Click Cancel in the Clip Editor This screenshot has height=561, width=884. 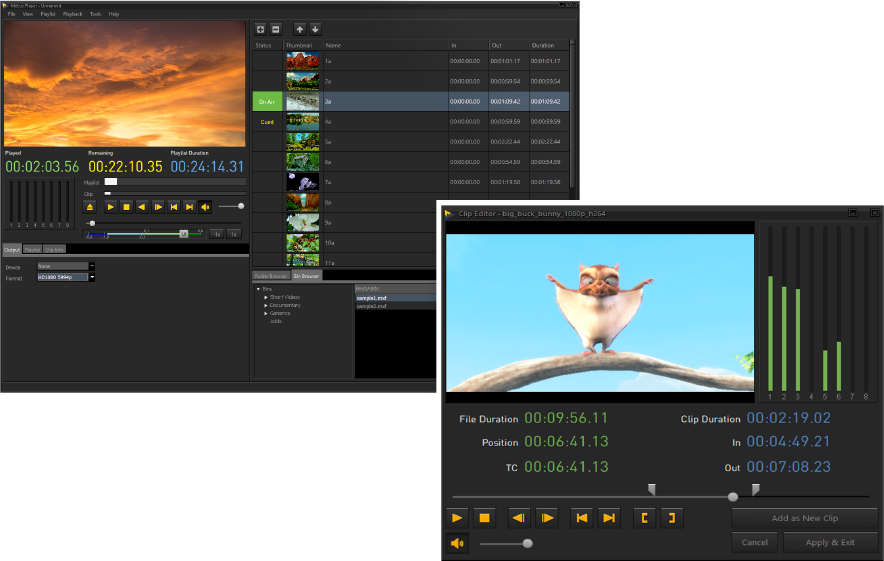(x=754, y=542)
